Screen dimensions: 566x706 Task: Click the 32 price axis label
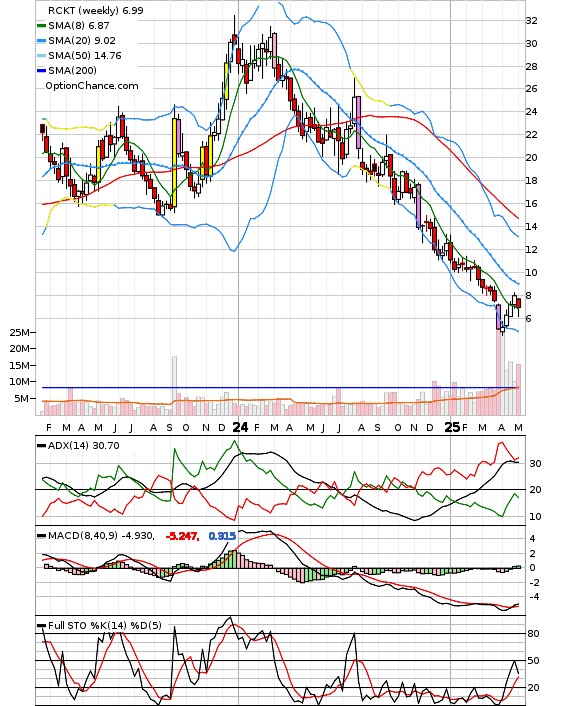531,21
